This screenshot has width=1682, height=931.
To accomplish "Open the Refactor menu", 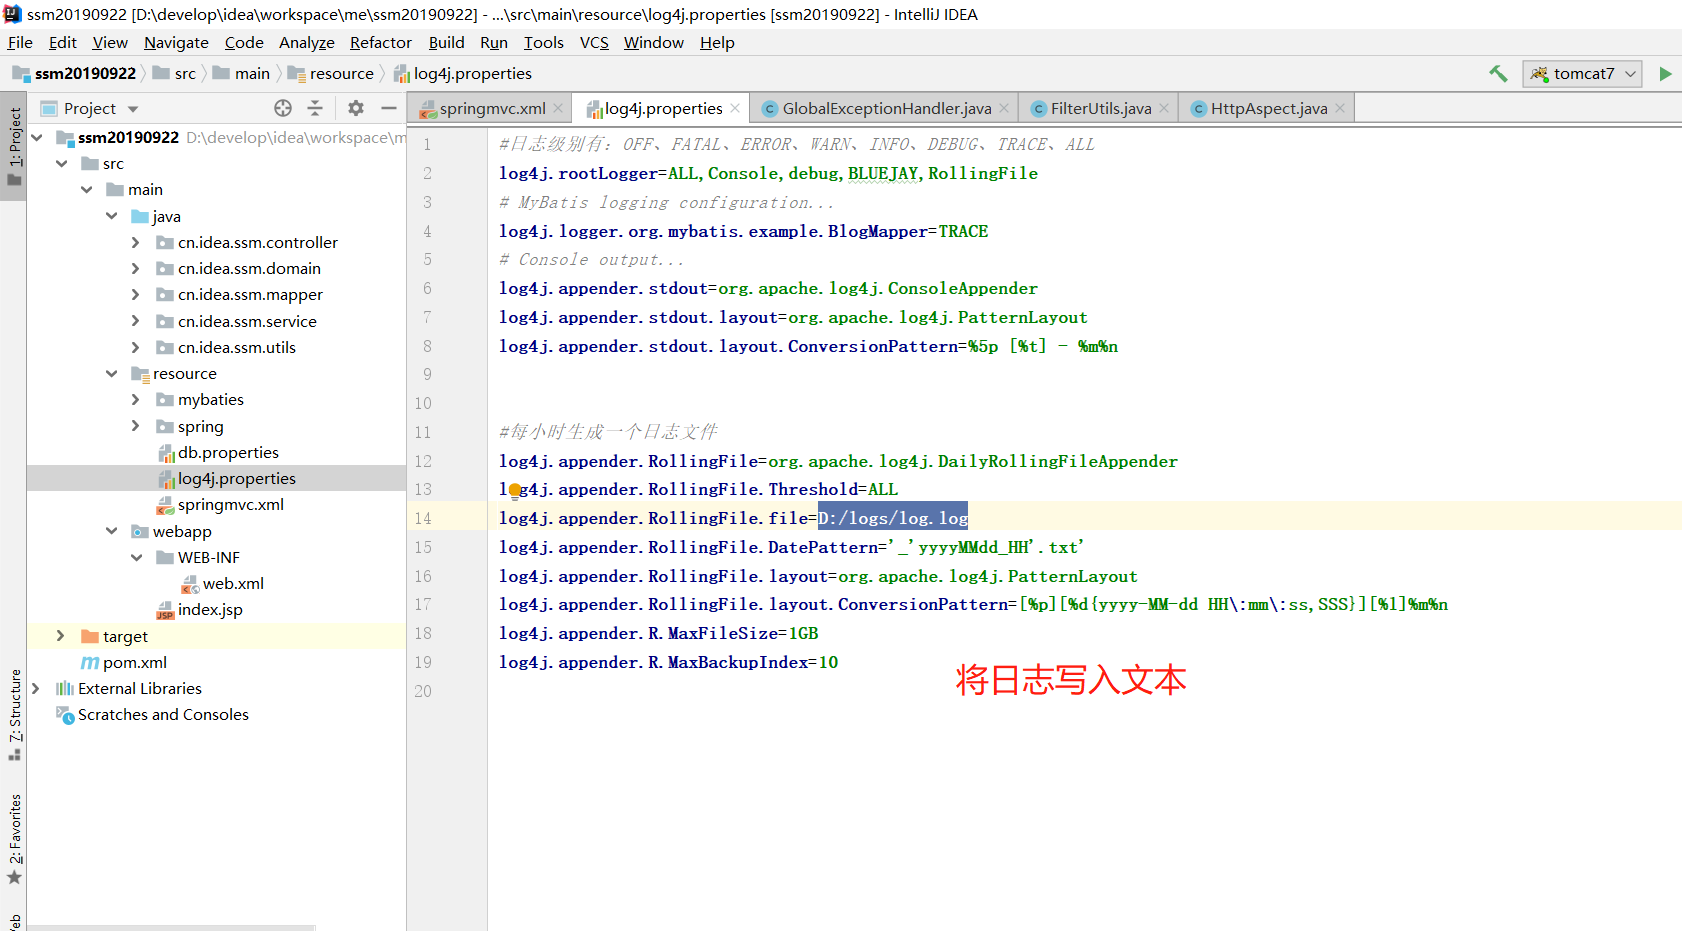I will [x=381, y=42].
